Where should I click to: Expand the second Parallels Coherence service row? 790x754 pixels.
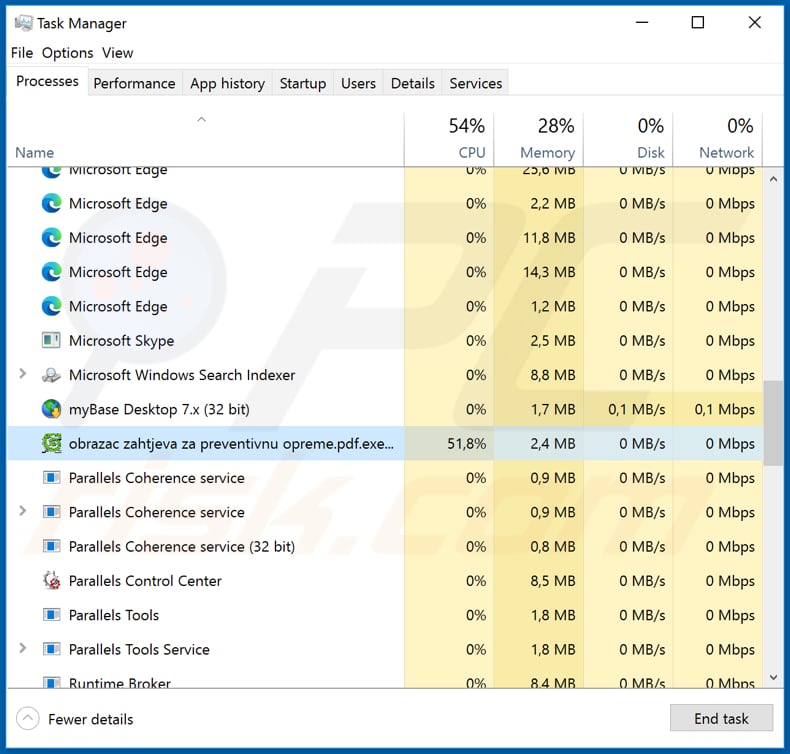(23, 511)
